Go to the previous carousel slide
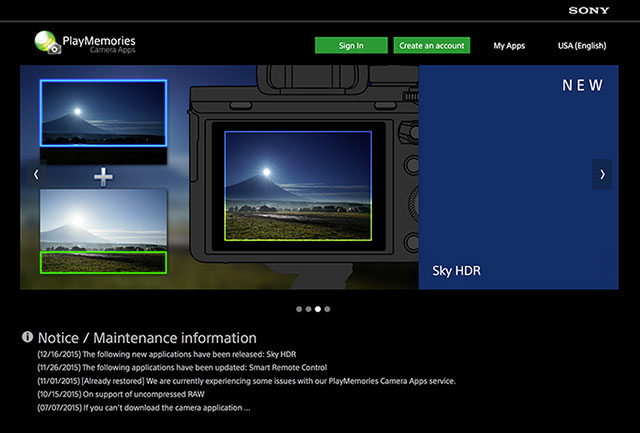This screenshot has width=640, height=433. tap(36, 174)
